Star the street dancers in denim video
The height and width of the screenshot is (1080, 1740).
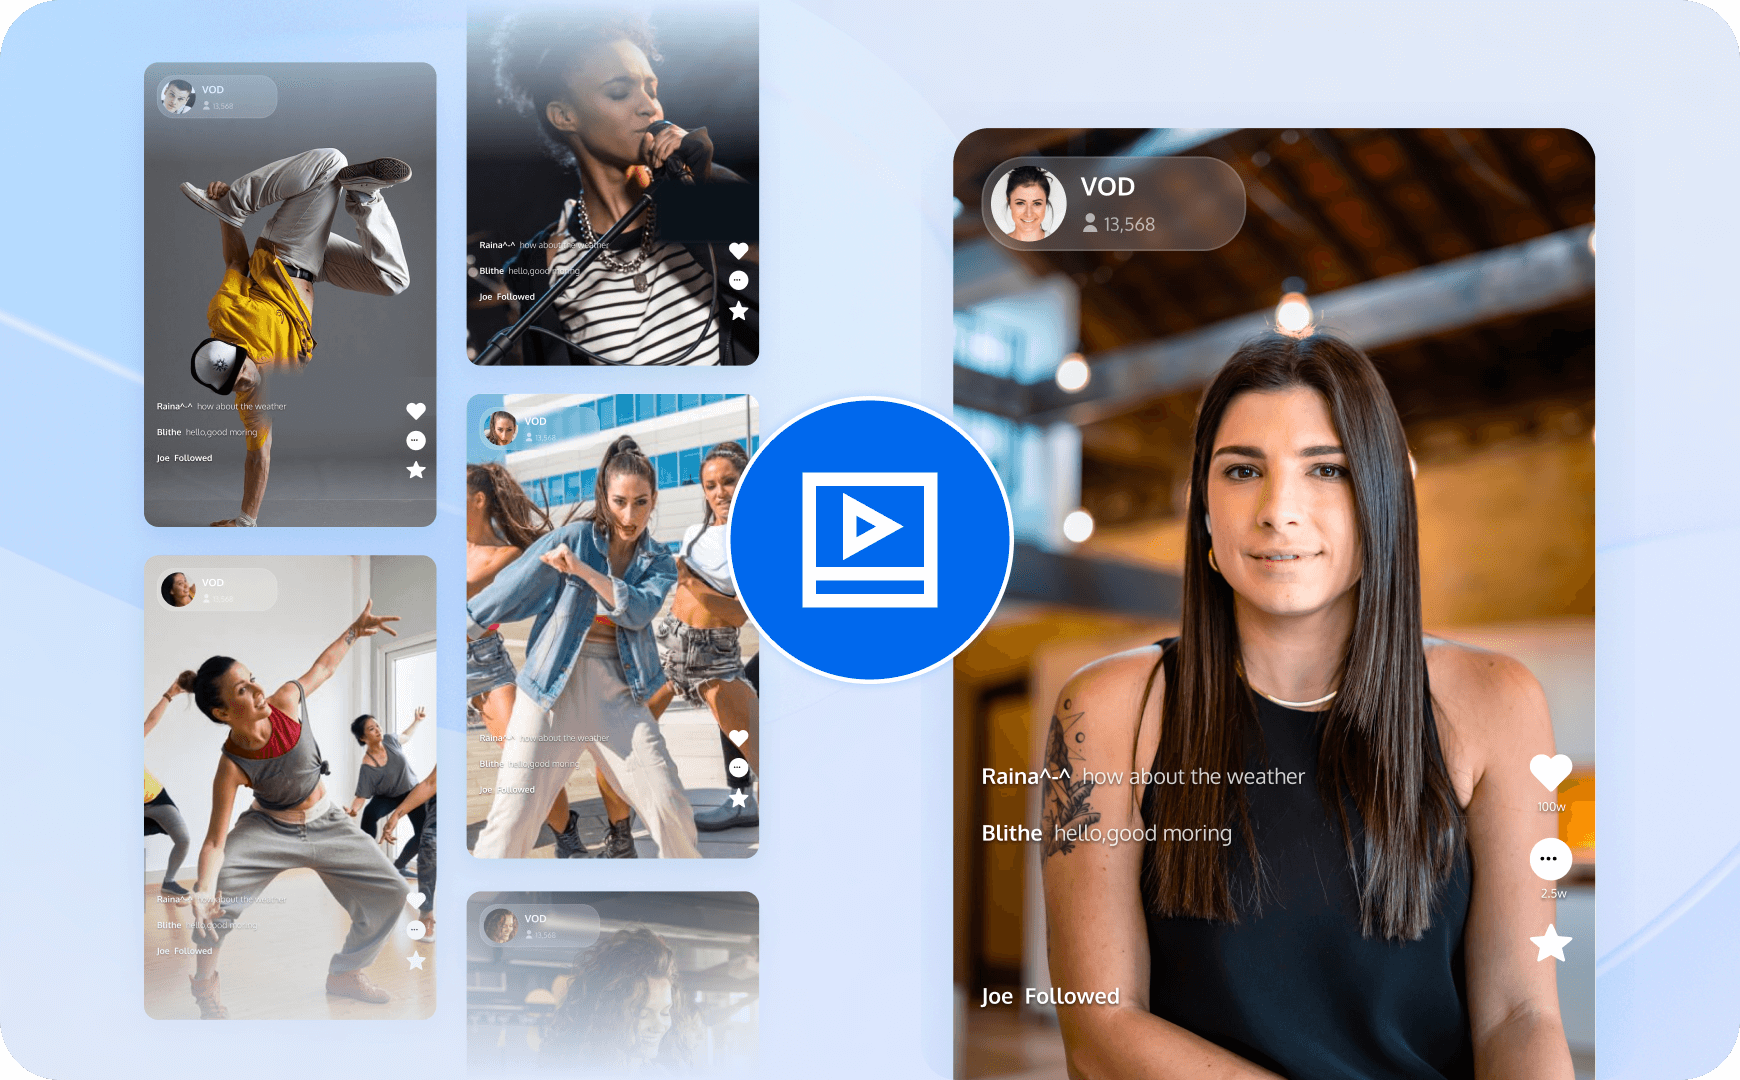[x=739, y=798]
